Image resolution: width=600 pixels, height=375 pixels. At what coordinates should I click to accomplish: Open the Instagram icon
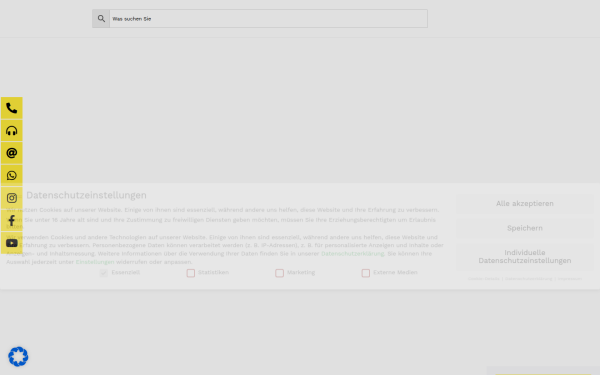11,198
